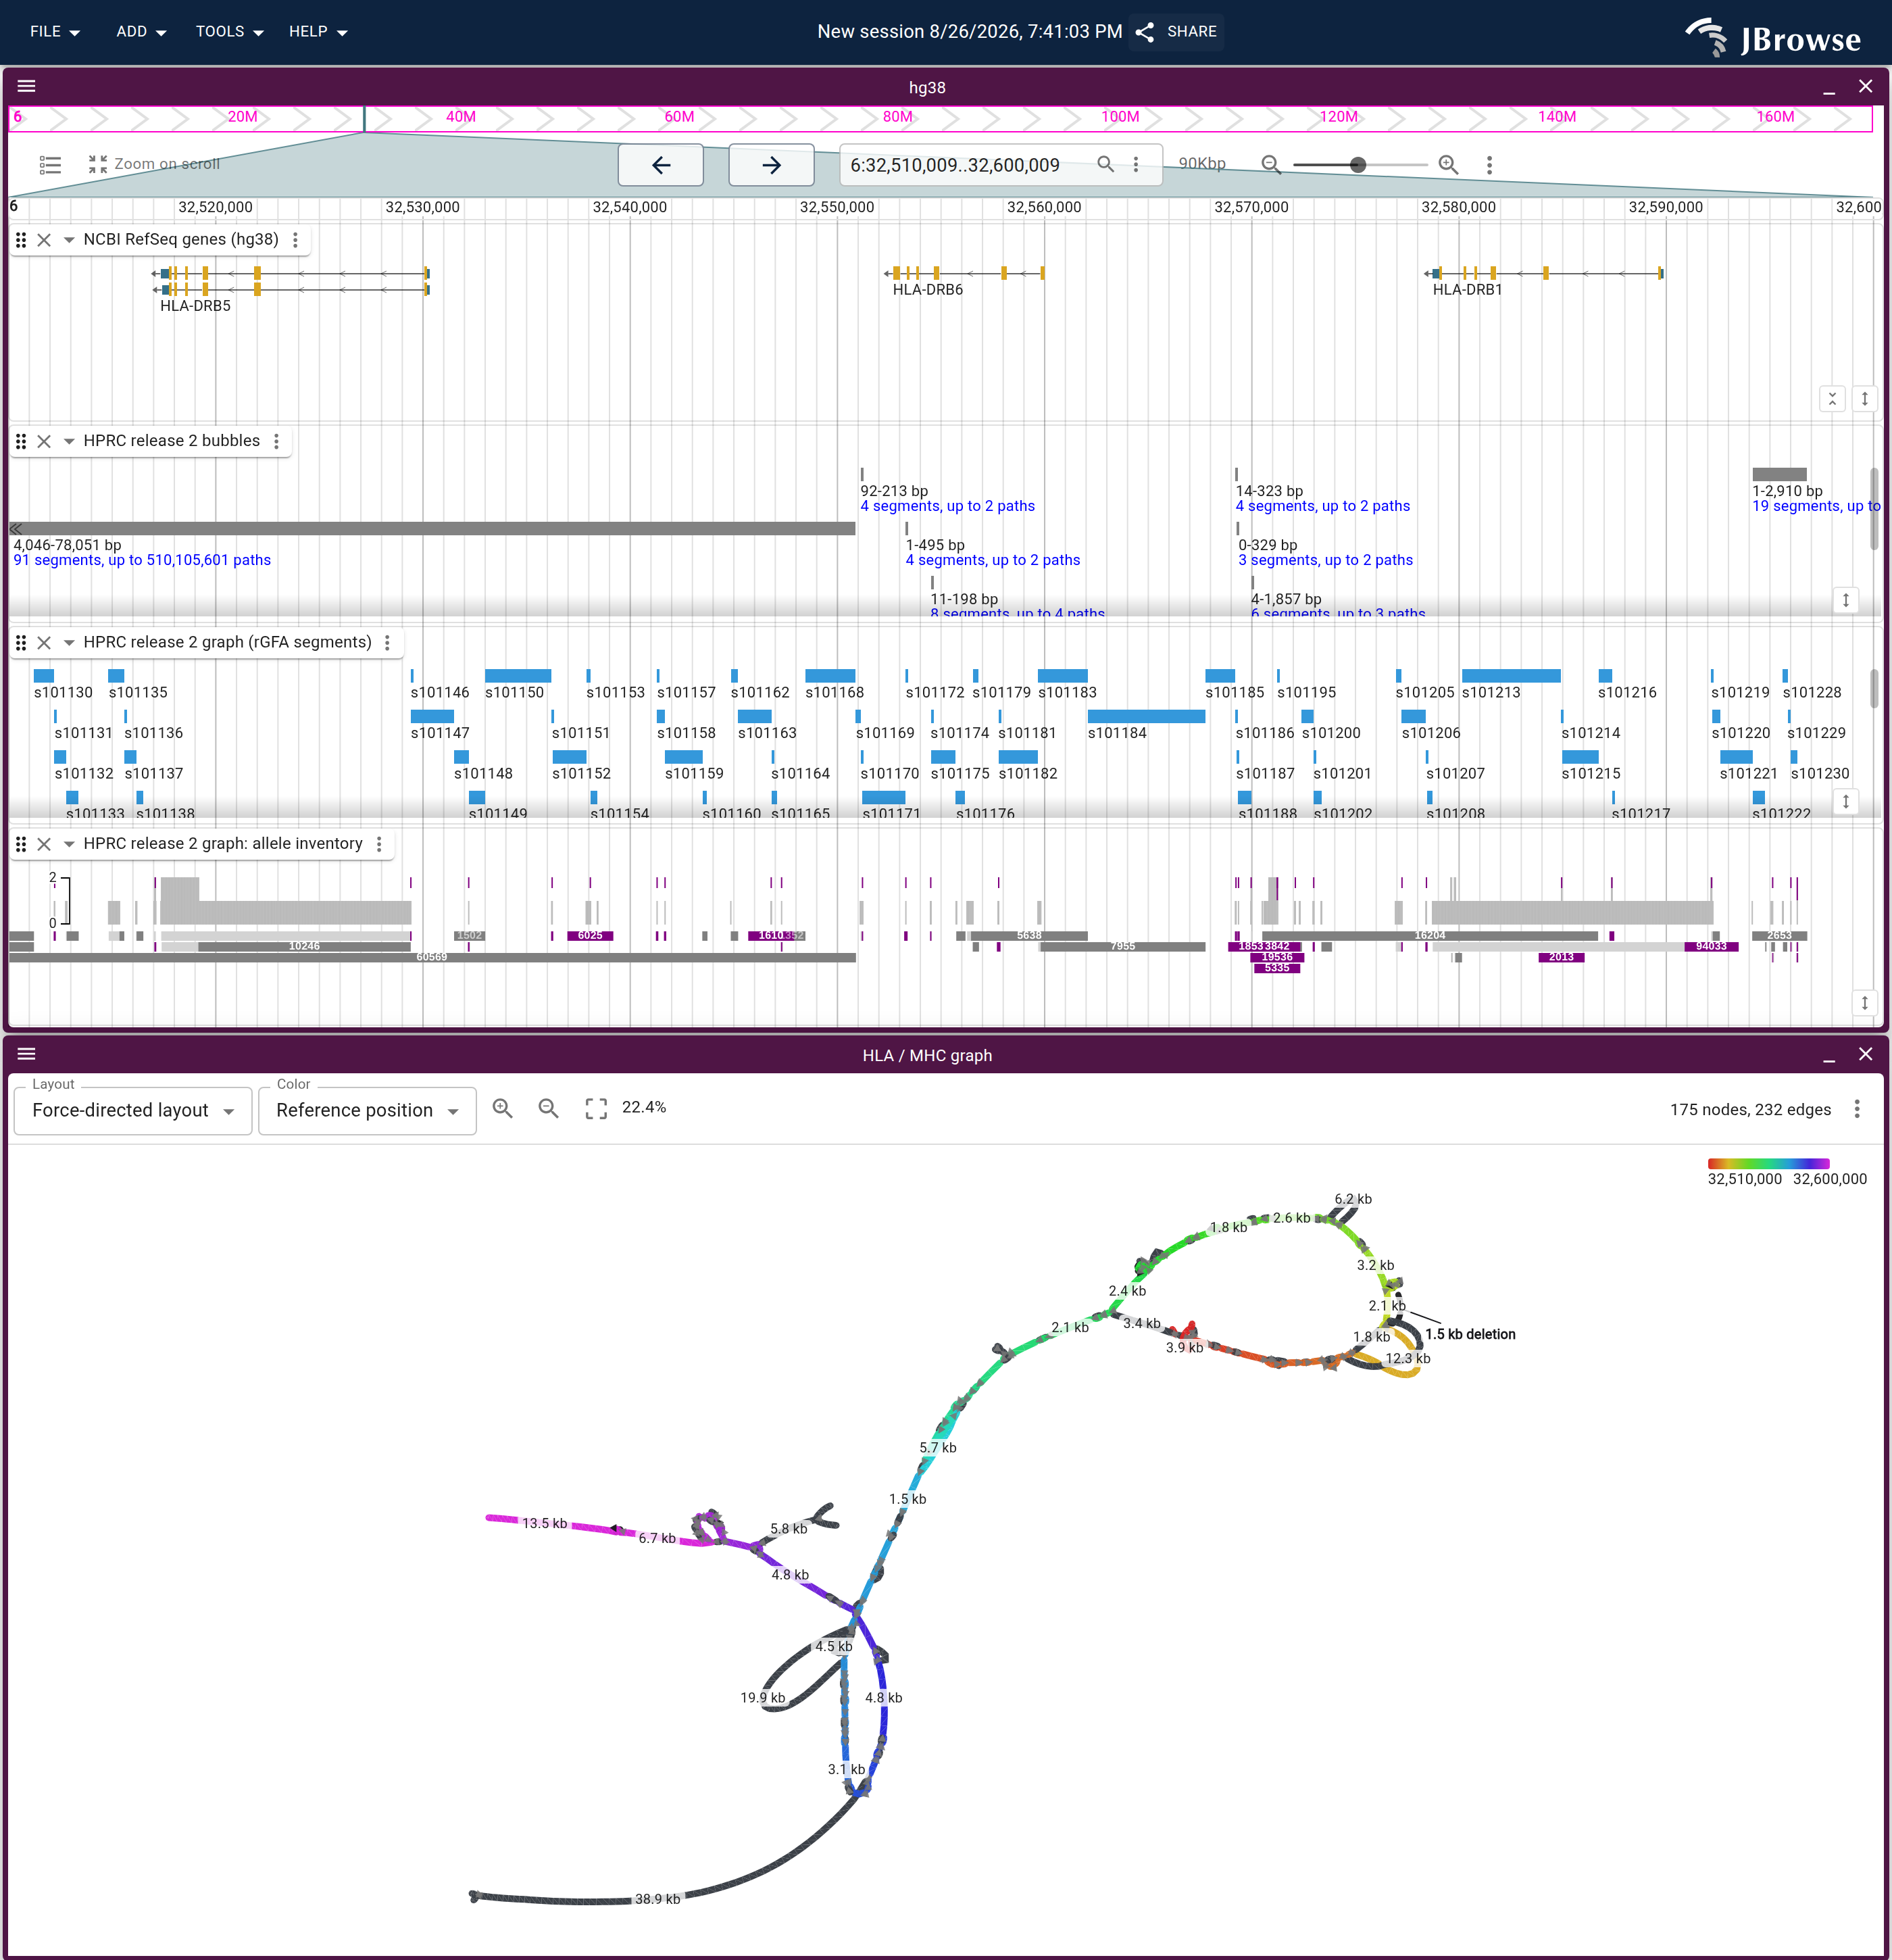Grab the rGFA segments track drag handle
Viewport: 1892px width, 1960px height.
click(21, 643)
